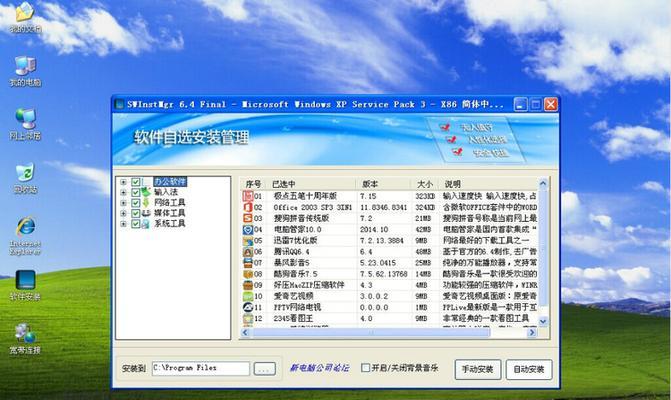
Task: Click the horizontal scrollbar thumb
Action: (x=370, y=332)
